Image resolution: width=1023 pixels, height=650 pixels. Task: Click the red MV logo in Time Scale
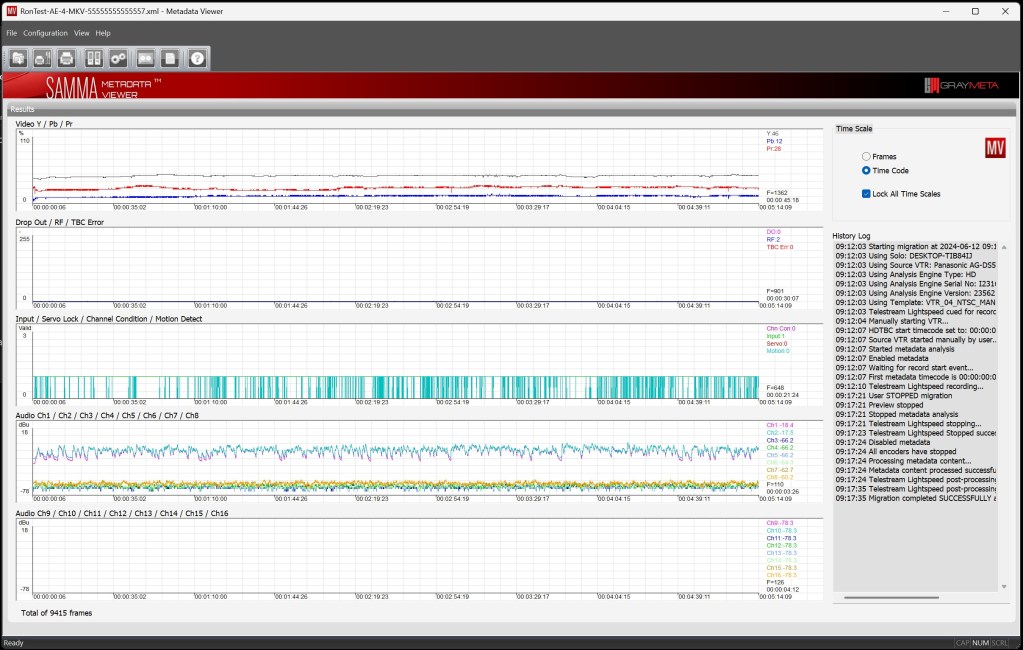(x=995, y=149)
